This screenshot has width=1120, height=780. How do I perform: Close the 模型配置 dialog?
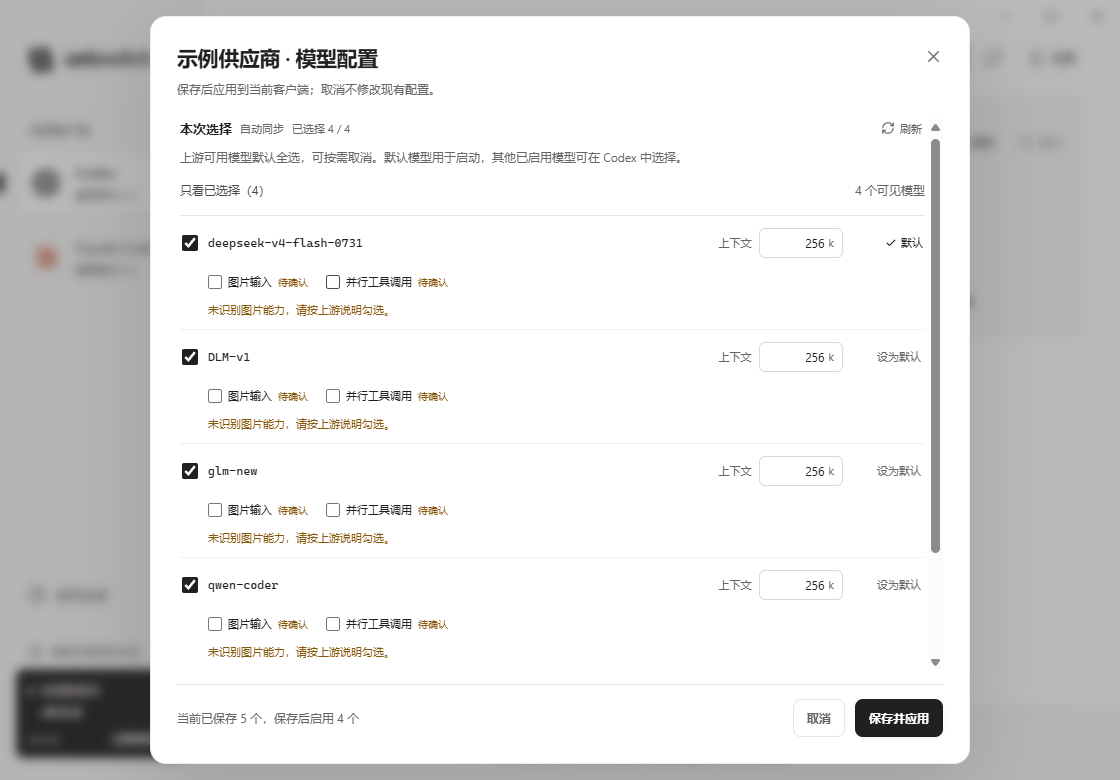tap(933, 56)
